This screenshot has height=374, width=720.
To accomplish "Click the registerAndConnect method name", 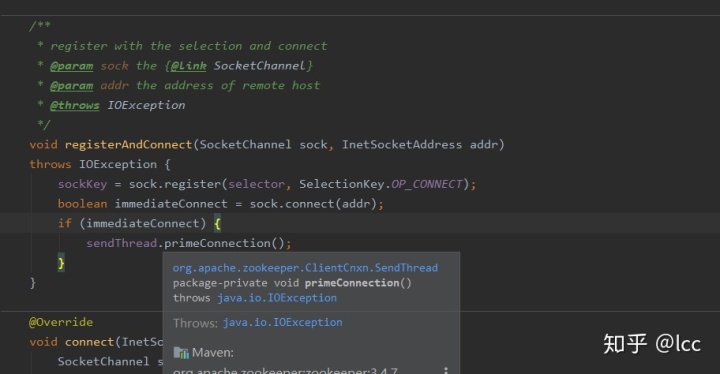I will (128, 145).
